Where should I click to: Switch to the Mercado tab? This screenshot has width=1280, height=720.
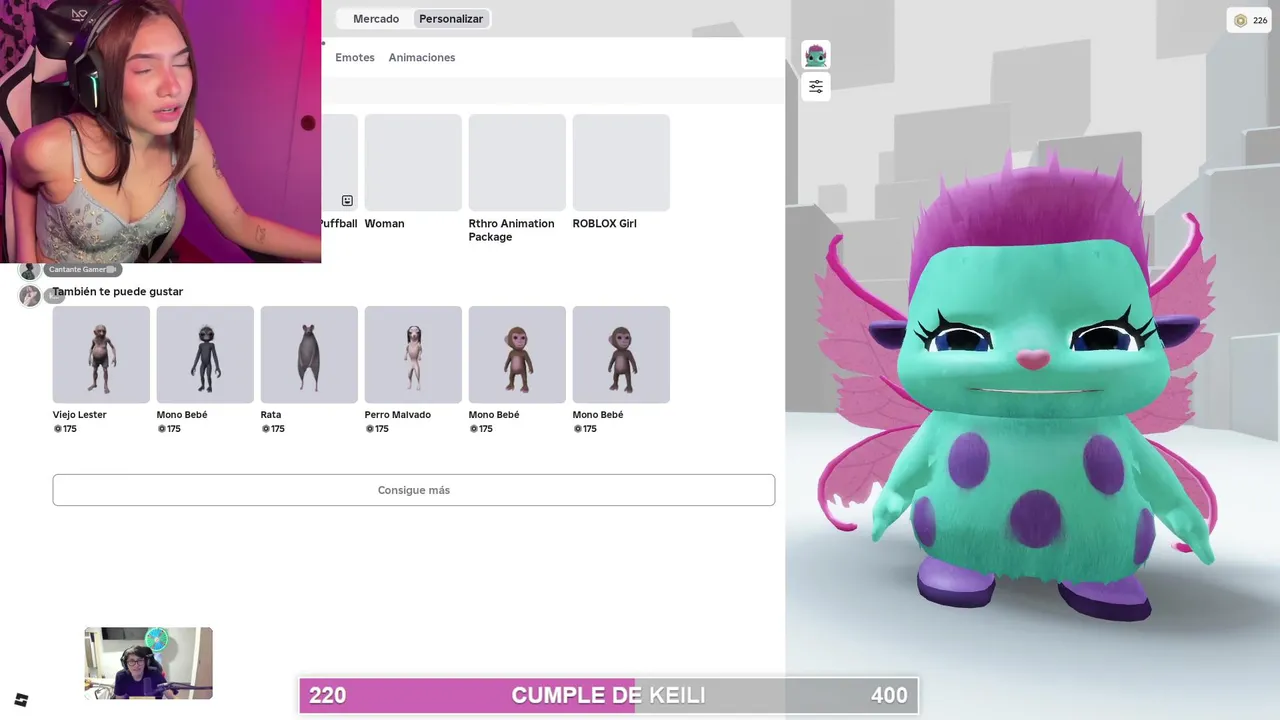point(376,19)
